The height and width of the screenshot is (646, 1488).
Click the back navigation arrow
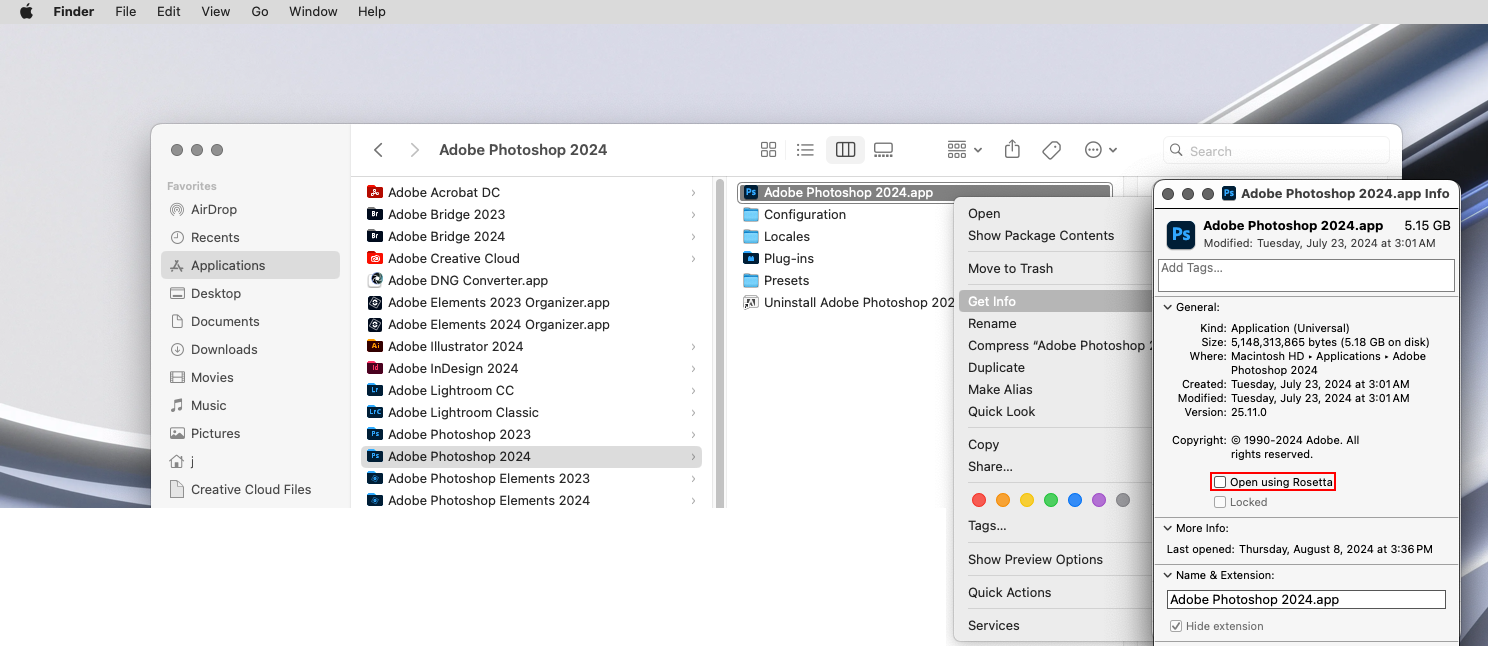(378, 149)
